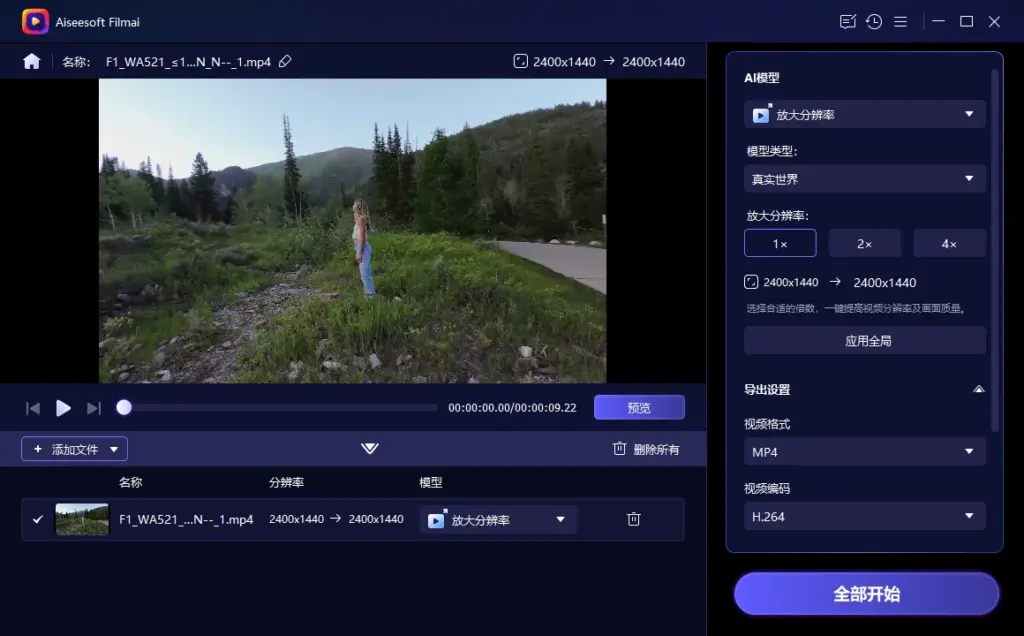Click the 删除所有 trash icon to clear all files
The width and height of the screenshot is (1024, 636).
coord(619,450)
